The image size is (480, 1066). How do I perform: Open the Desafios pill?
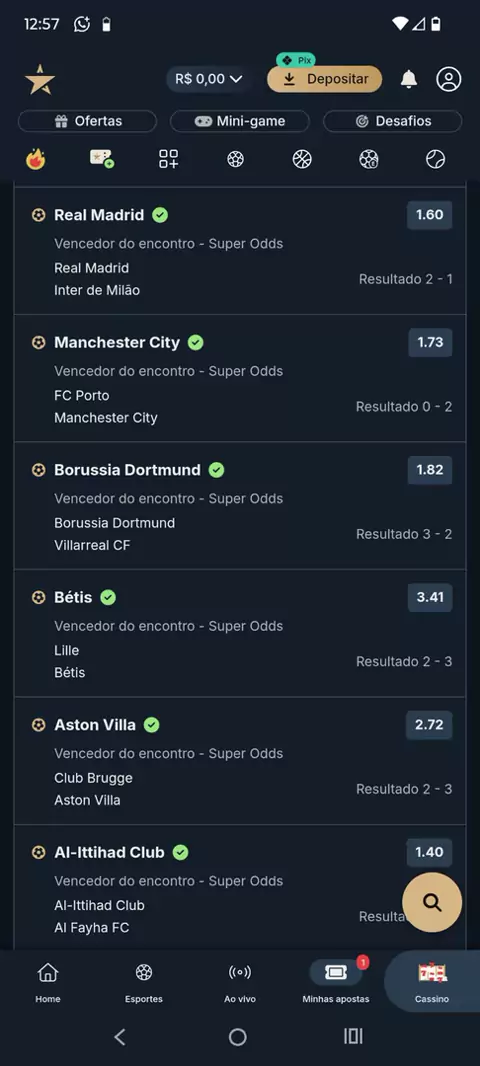[x=392, y=121]
